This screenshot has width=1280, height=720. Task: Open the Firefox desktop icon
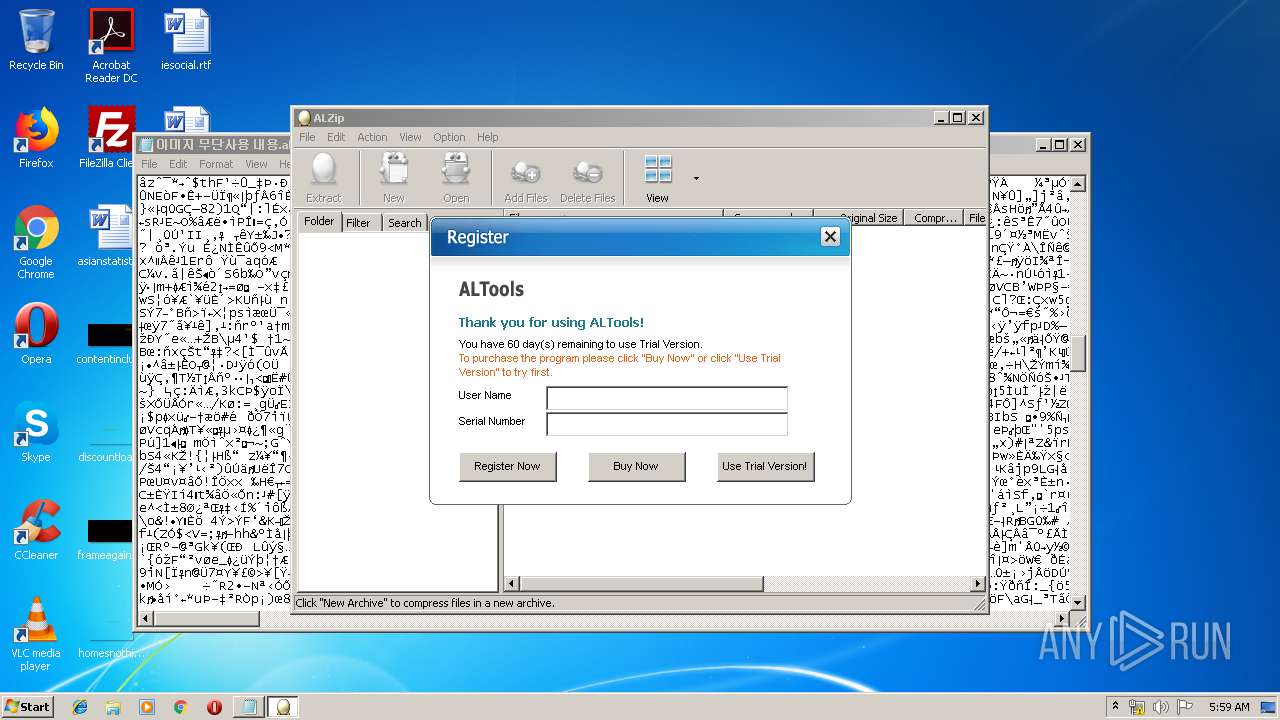tap(36, 138)
